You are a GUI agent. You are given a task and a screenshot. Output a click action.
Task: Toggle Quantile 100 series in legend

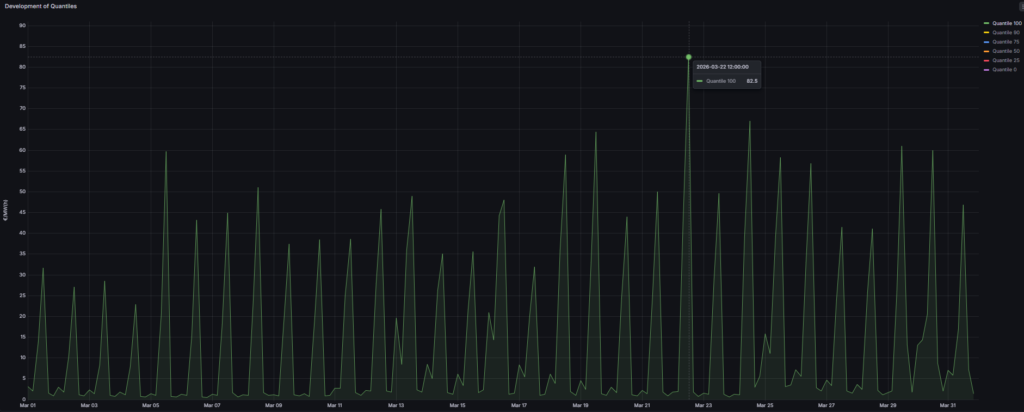pyautogui.click(x=1005, y=23)
